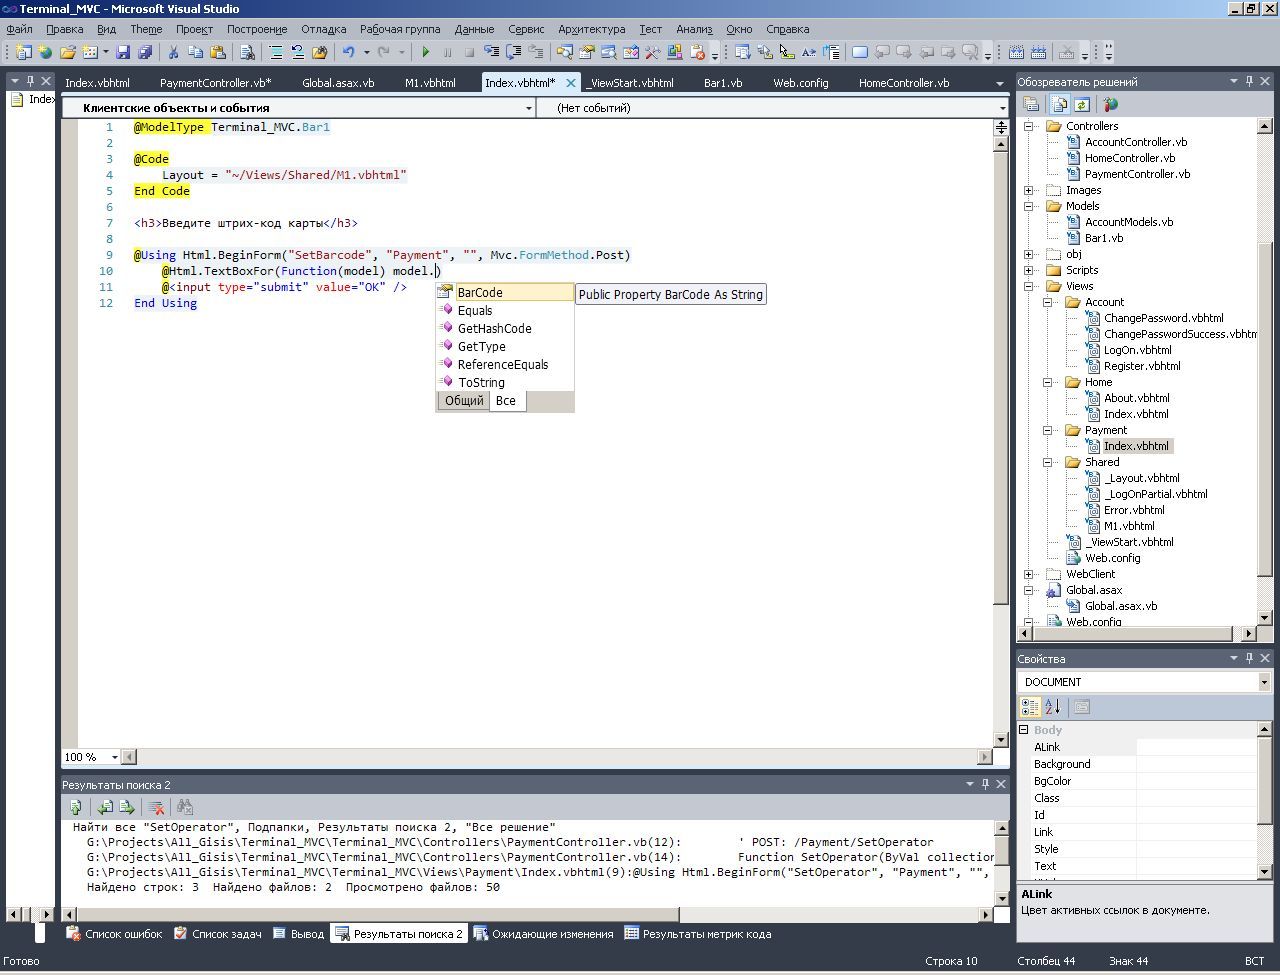Click the editor vertical scrollbar down arrow
This screenshot has width=1280, height=975.
click(x=1001, y=740)
